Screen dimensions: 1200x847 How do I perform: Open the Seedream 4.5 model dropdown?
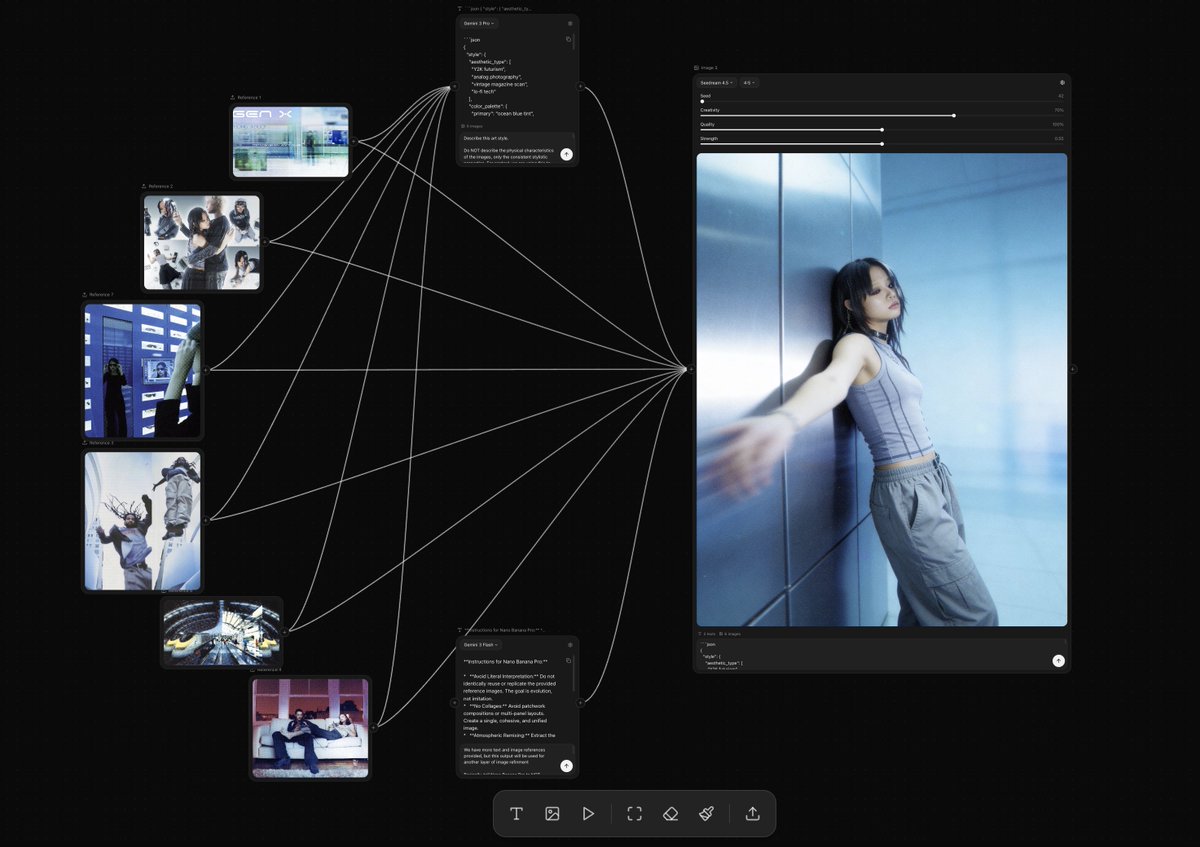[x=716, y=83]
